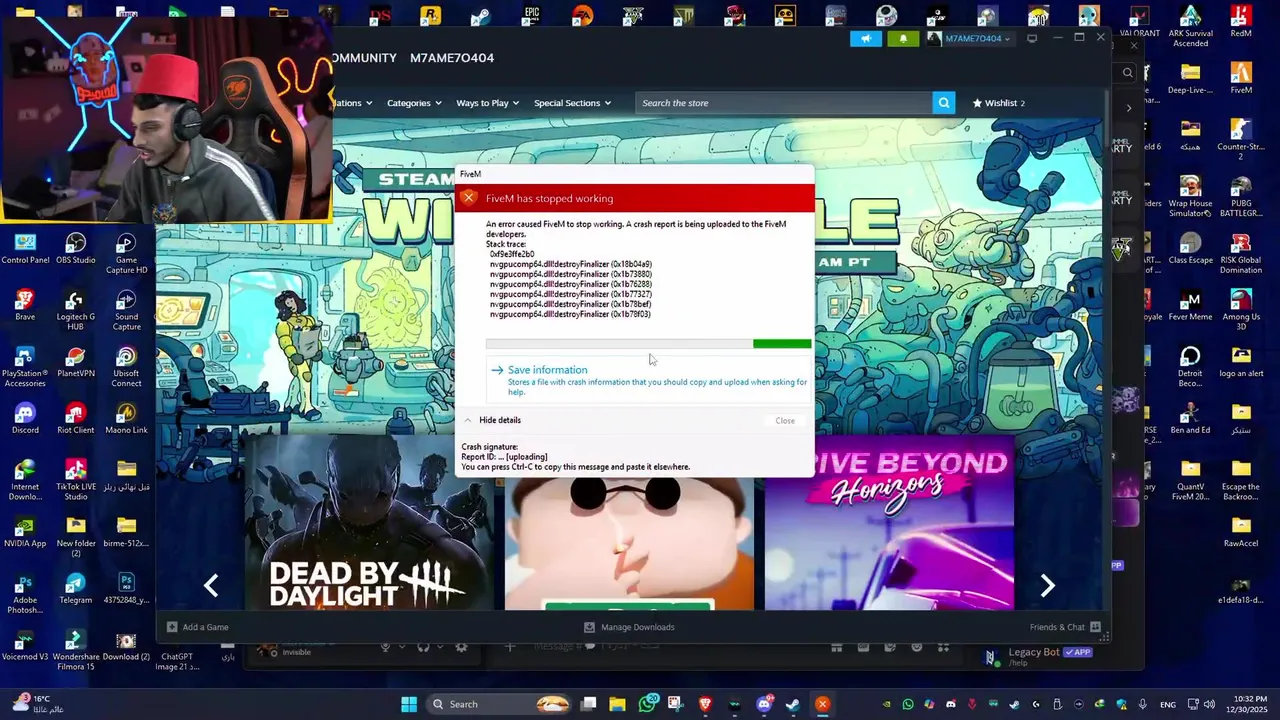This screenshot has width=1280, height=720.
Task: Open Discord desktop shortcut
Action: tap(25, 418)
